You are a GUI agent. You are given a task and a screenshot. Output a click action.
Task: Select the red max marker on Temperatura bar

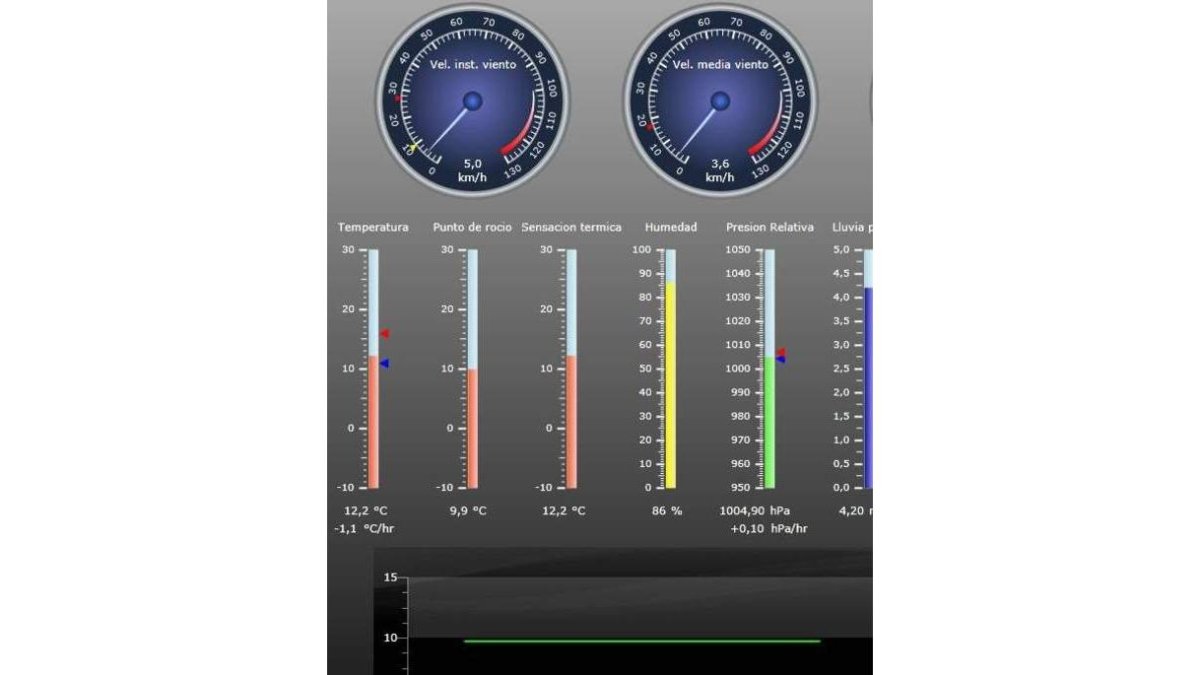pos(384,334)
